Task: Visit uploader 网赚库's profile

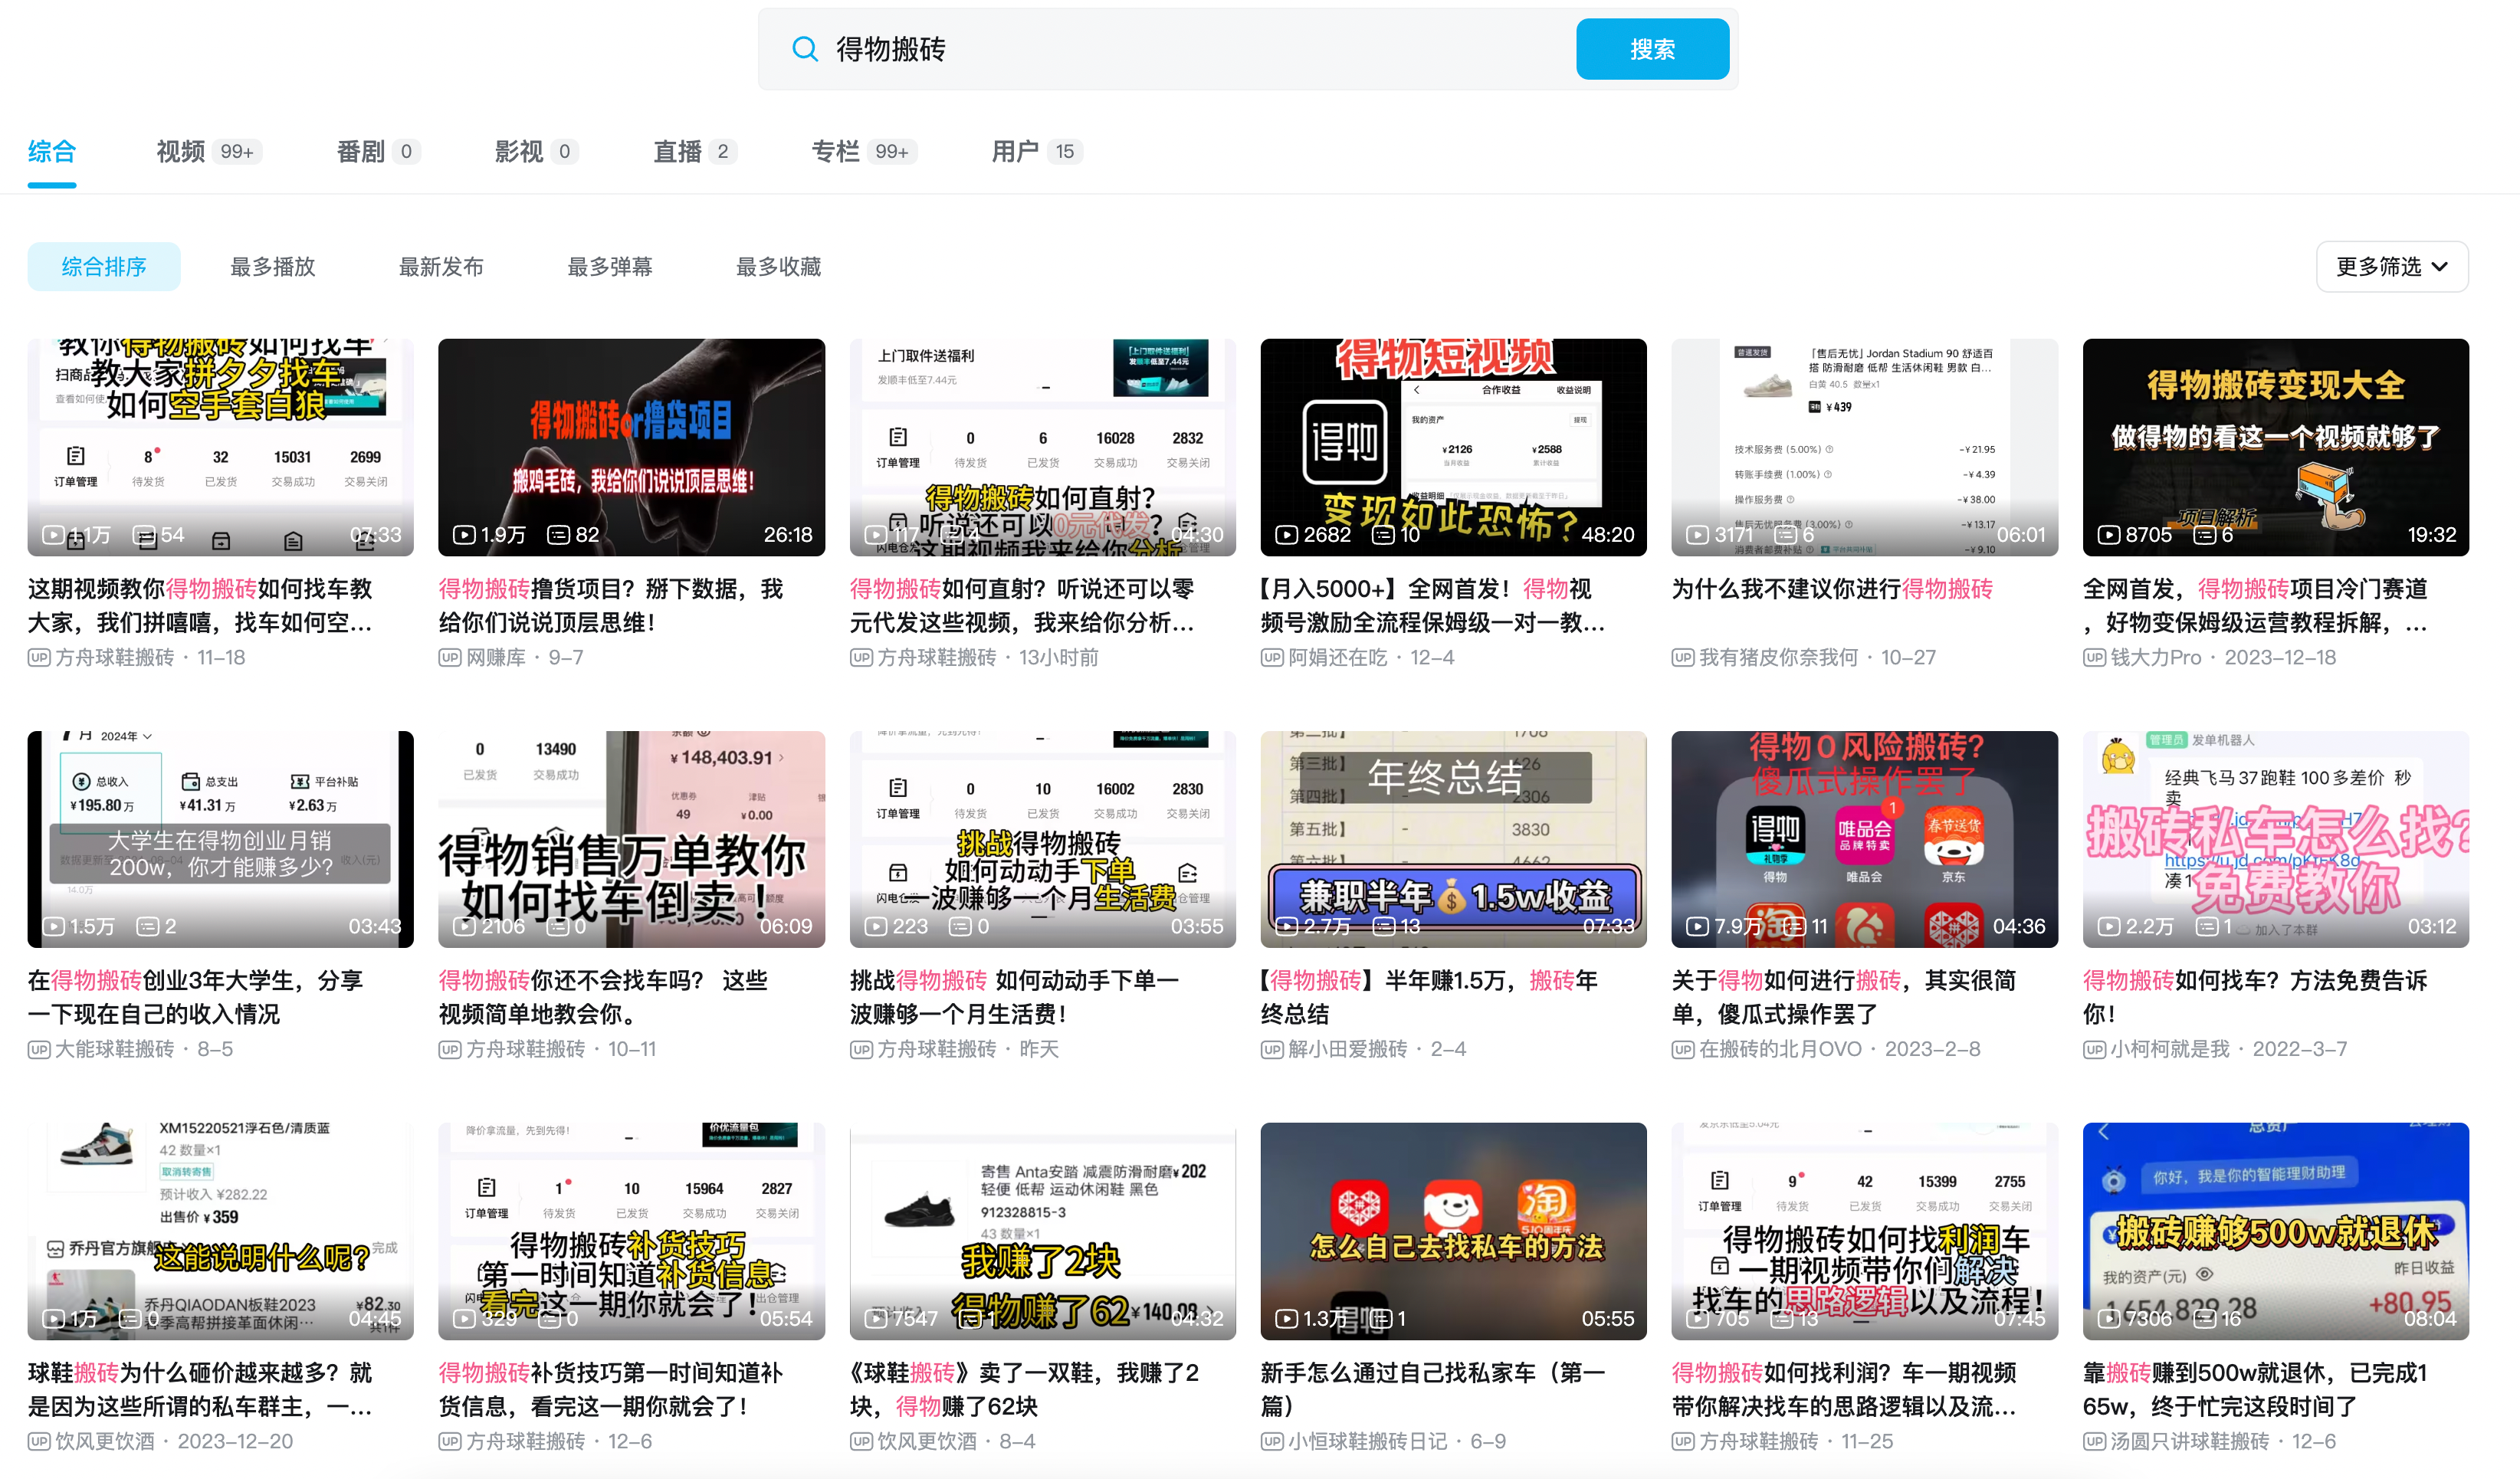Action: coord(496,657)
